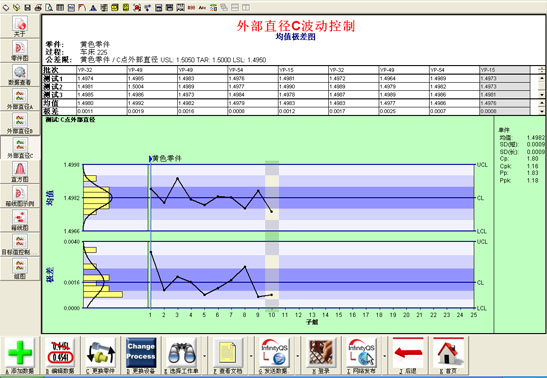Click the 后退 red back arrow button
Viewport: 547px width, 378px height.
coord(408,353)
